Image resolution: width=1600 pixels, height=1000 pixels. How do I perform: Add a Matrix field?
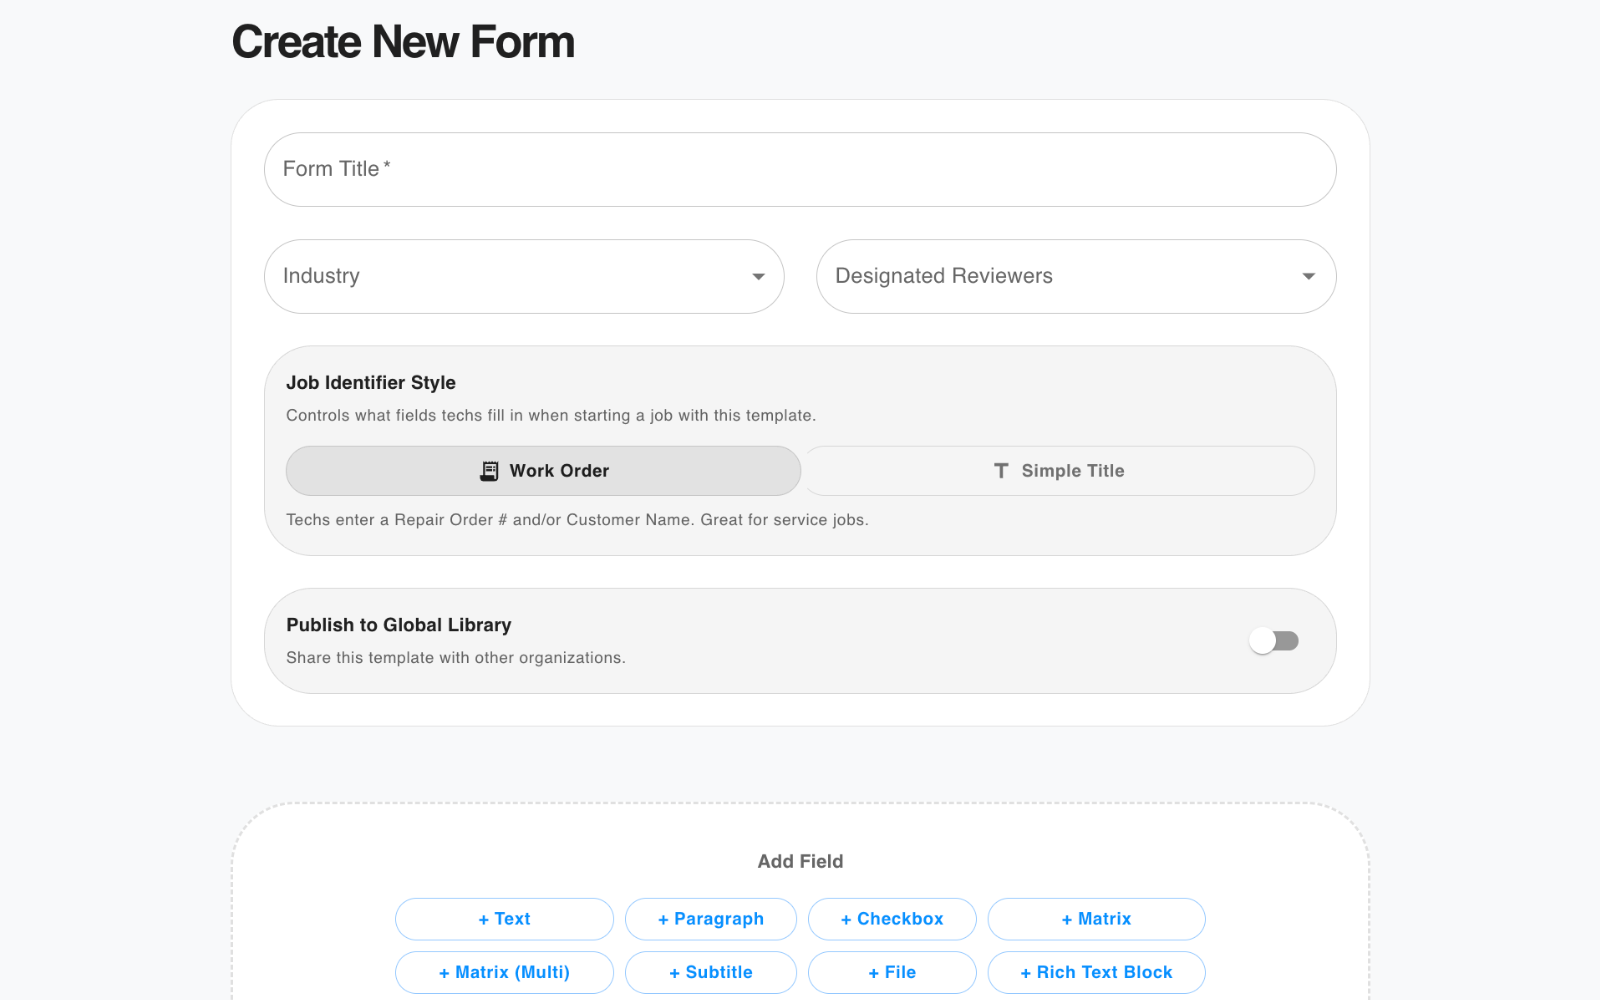point(1096,918)
